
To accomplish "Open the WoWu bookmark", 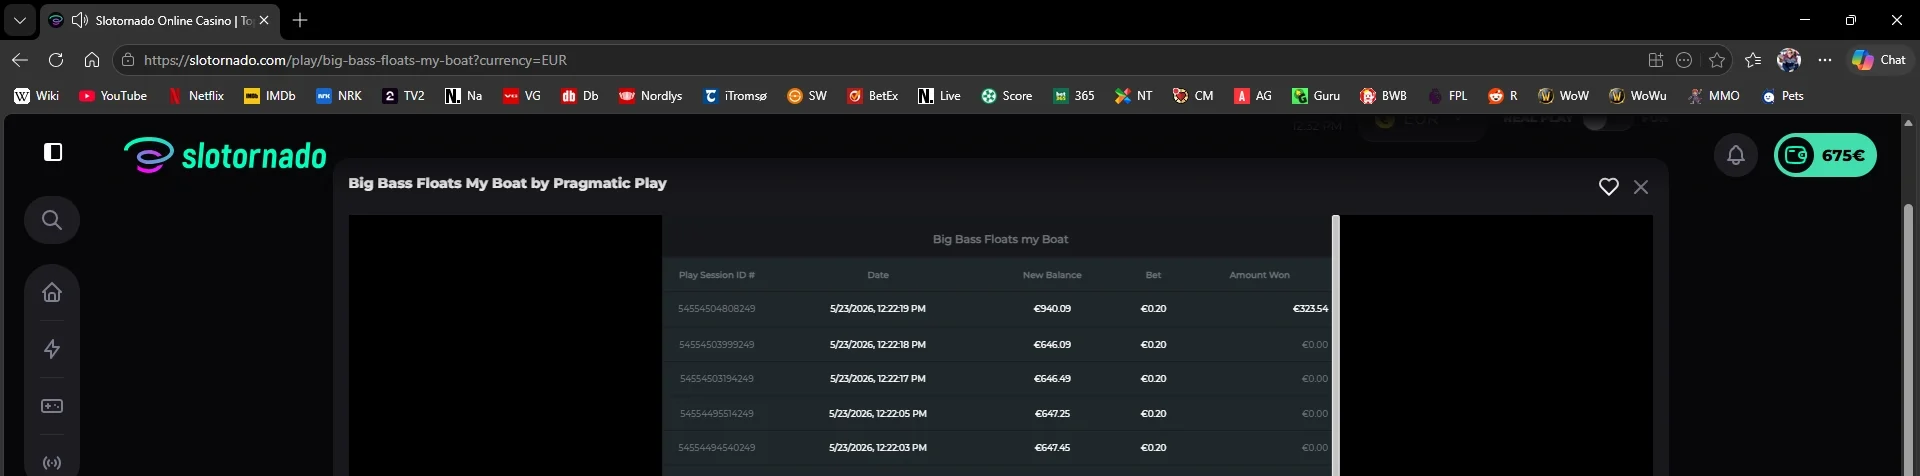I will (1638, 96).
